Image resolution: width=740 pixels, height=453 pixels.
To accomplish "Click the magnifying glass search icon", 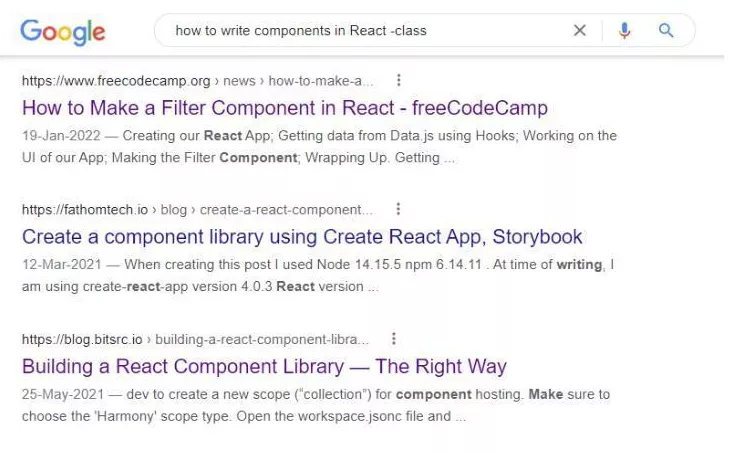I will [x=666, y=31].
